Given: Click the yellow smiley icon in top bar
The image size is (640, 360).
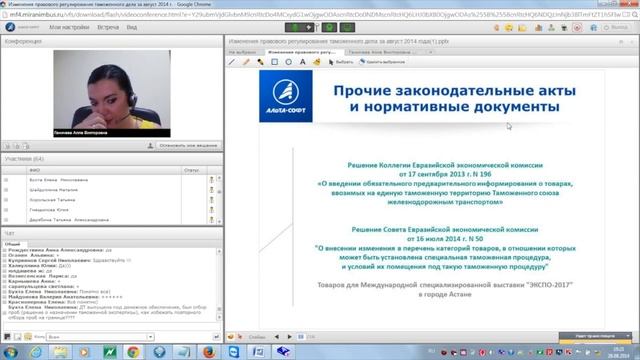Looking at the screenshot, I should pyautogui.click(x=509, y=27).
